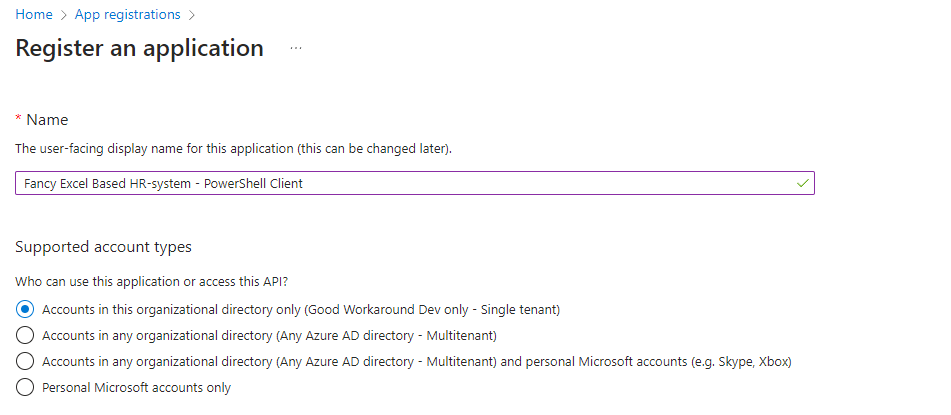This screenshot has height=415, width=951.
Task: Choose Any Azure AD directory Multitenant radio only
Action: [x=25, y=335]
